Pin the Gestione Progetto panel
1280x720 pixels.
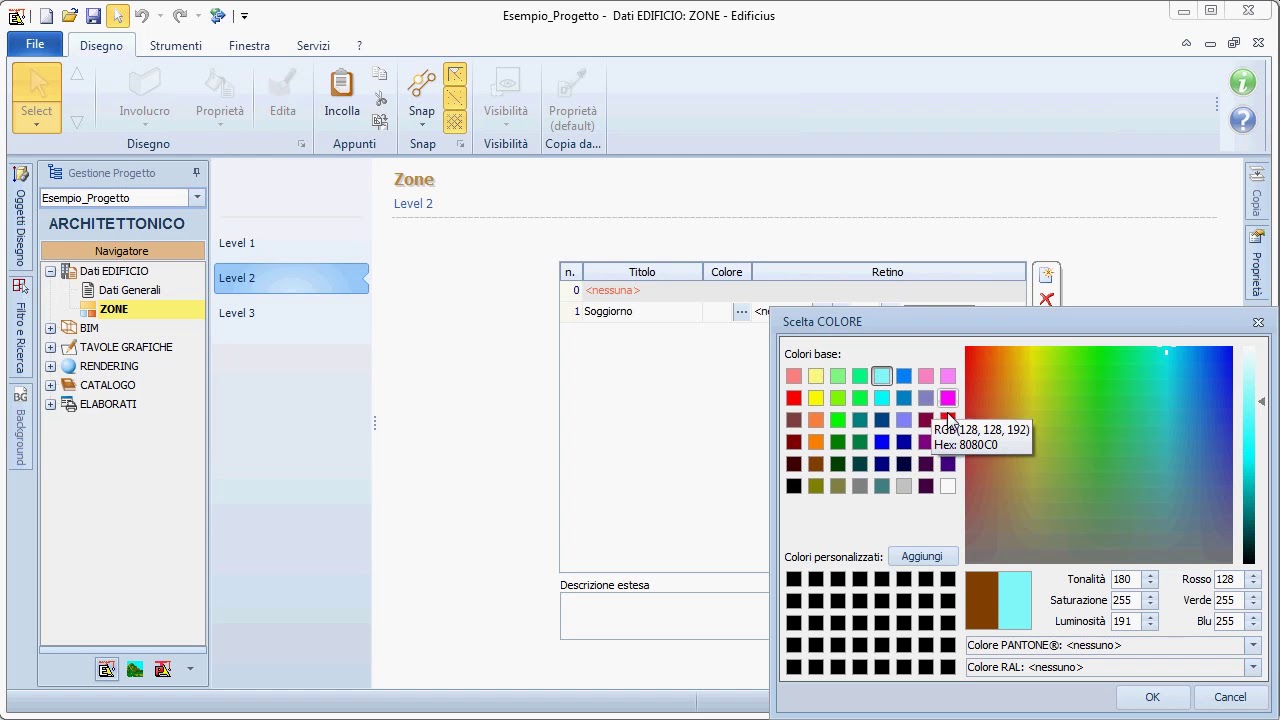tap(196, 173)
